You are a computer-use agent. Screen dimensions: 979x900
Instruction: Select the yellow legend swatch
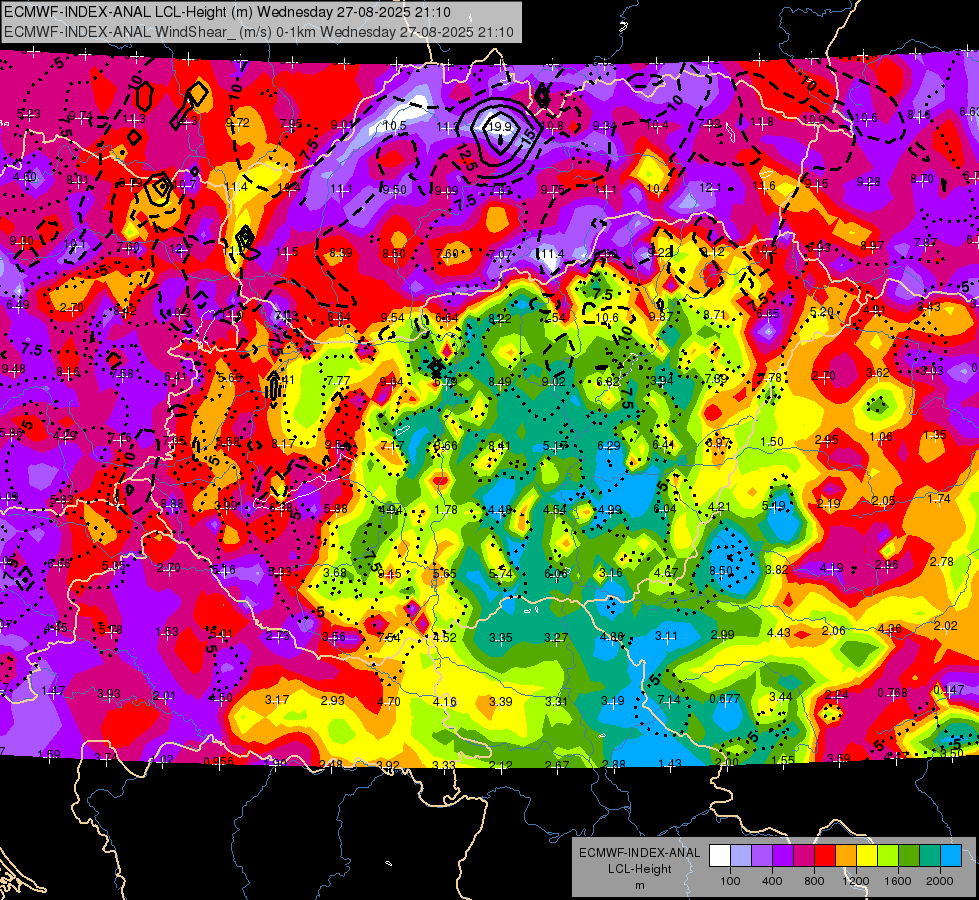tap(867, 856)
